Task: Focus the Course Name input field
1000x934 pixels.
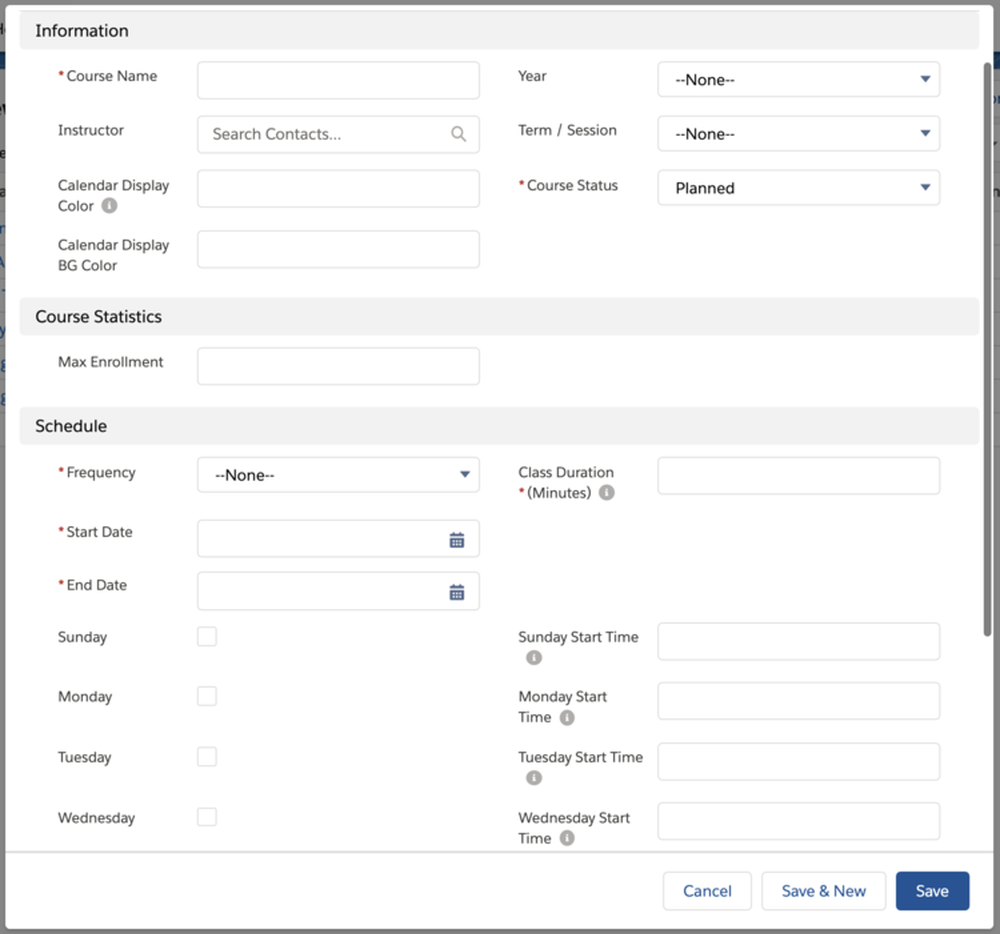Action: point(338,80)
